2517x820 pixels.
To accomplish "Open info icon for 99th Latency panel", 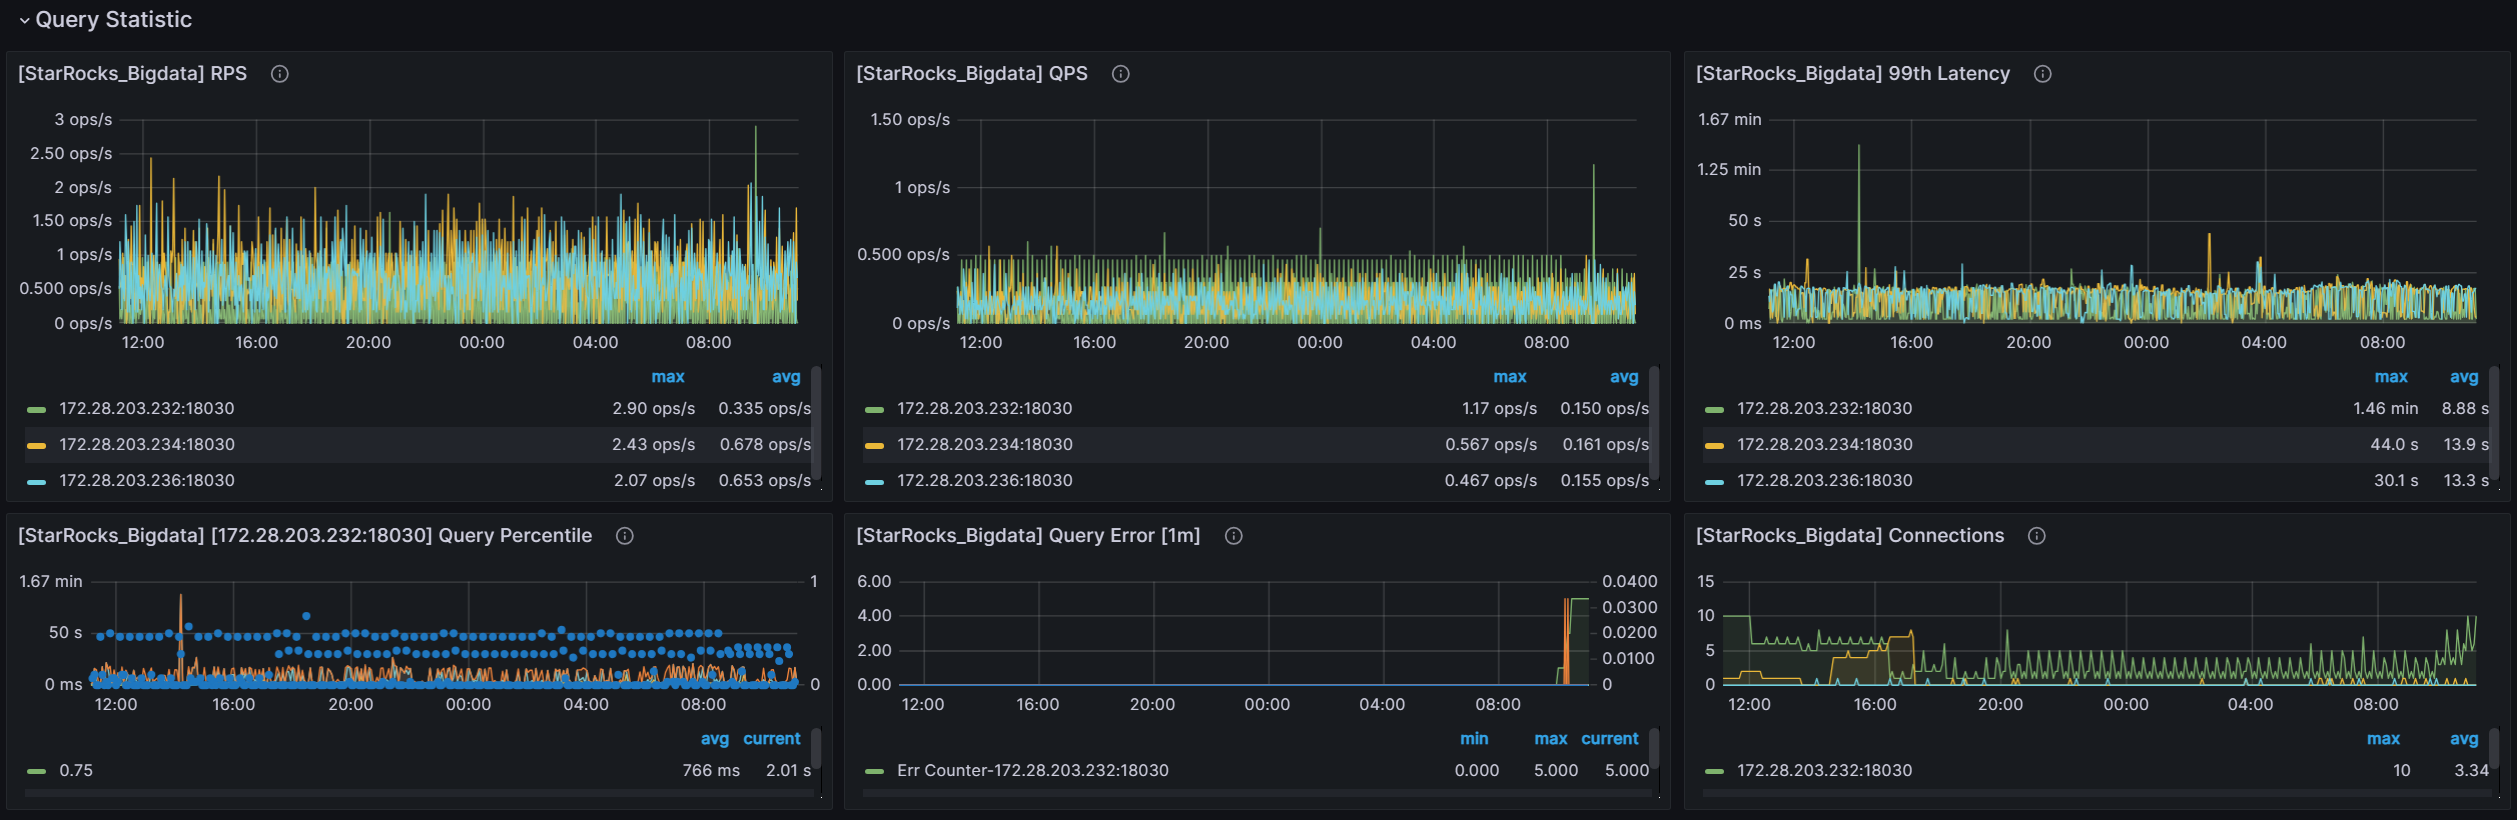I will pos(2043,73).
